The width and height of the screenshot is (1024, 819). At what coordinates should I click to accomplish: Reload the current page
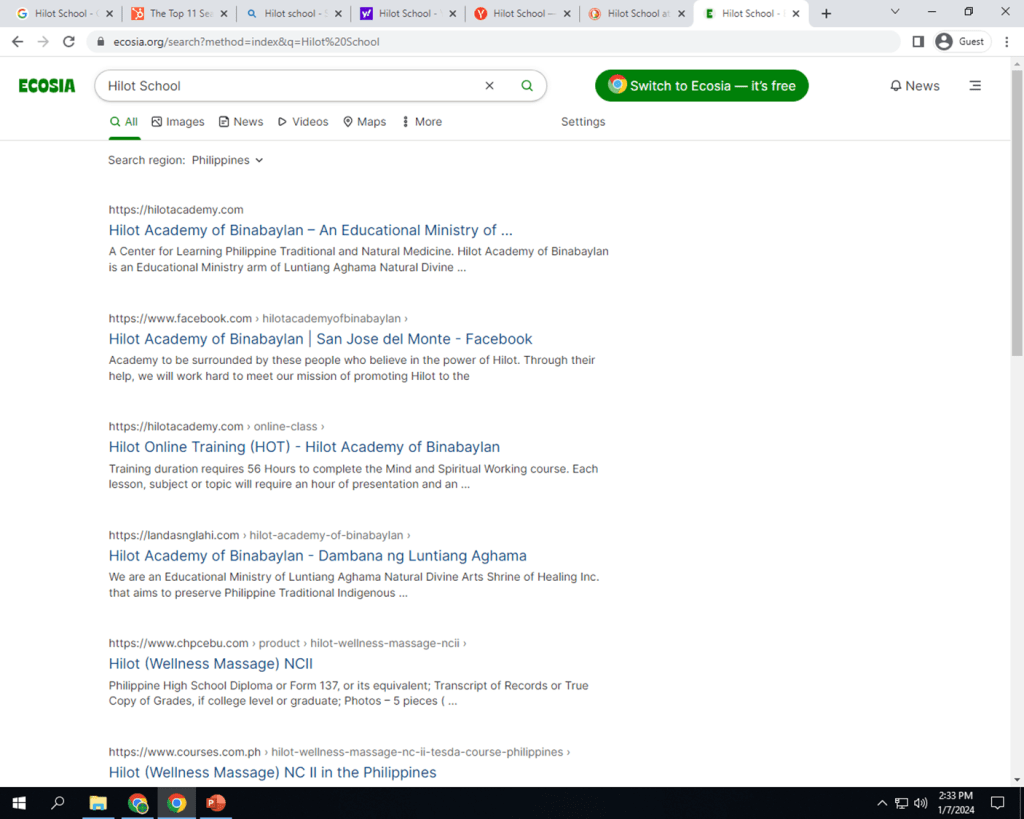click(69, 42)
